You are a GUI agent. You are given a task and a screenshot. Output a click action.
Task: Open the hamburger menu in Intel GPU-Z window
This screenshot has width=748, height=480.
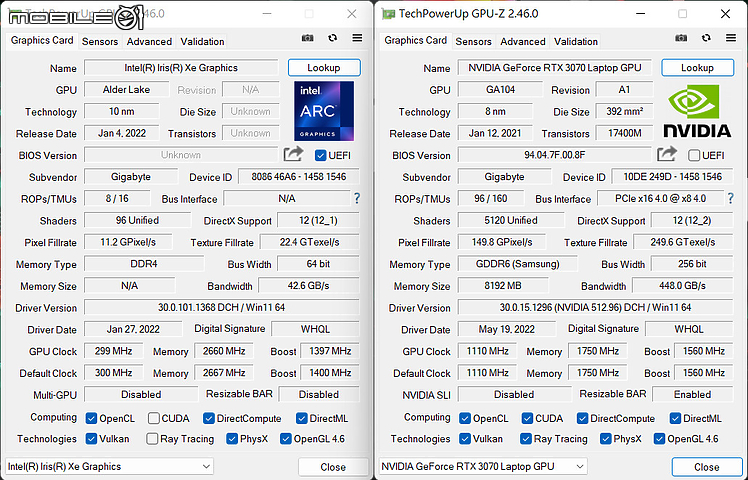tap(357, 38)
